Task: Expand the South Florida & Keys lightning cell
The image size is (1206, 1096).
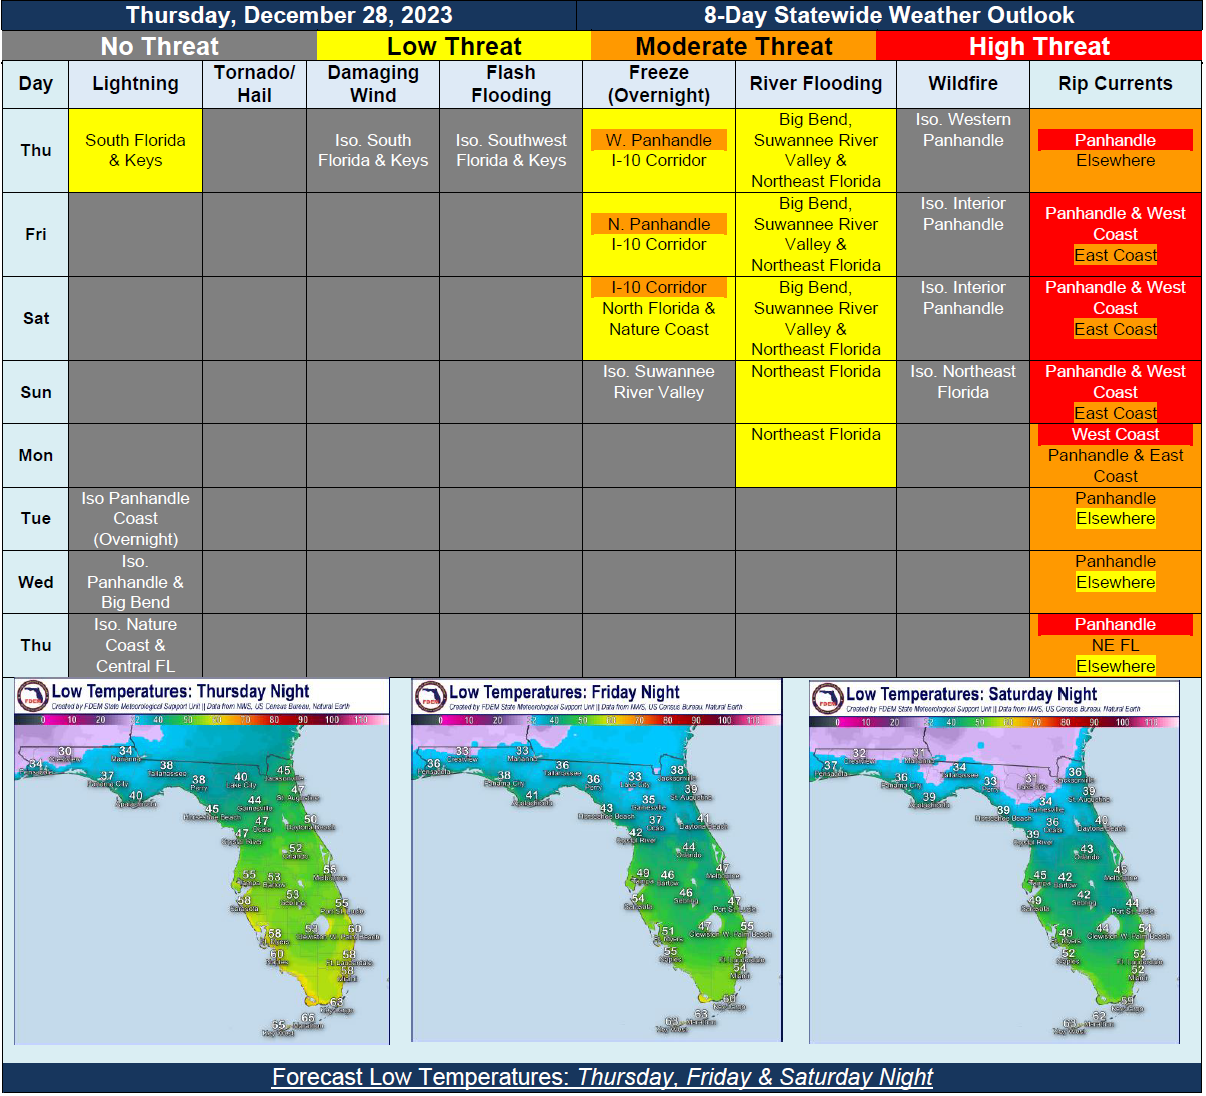Action: coord(135,150)
